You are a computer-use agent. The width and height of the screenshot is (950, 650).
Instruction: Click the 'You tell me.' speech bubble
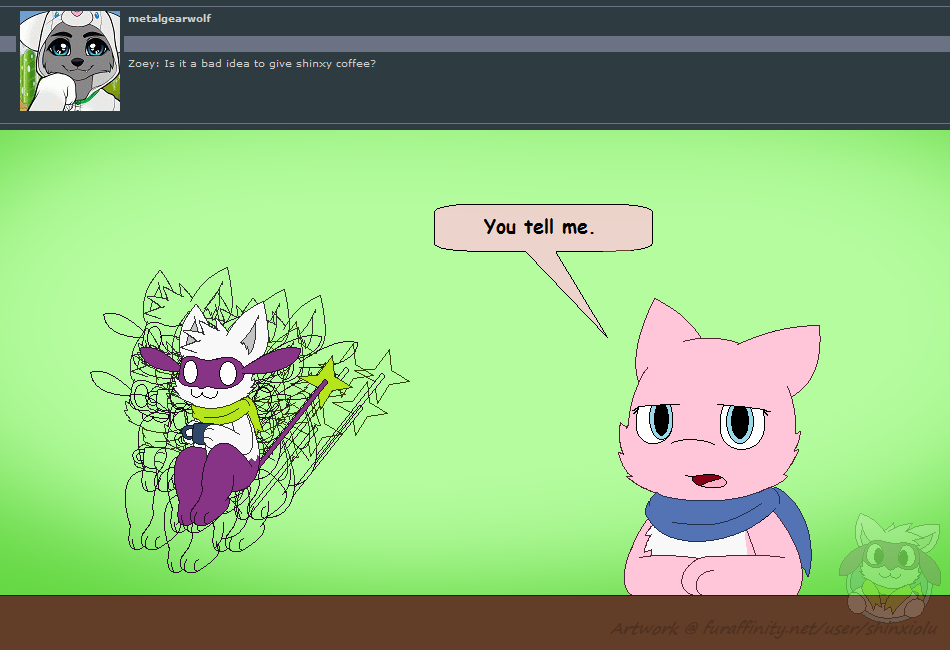[x=543, y=227]
